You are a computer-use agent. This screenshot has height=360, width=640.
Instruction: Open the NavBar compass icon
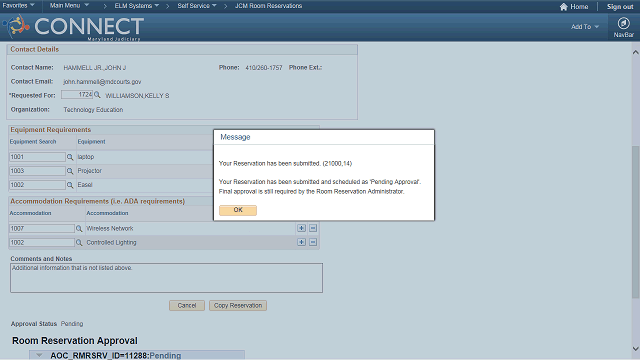[x=623, y=23]
